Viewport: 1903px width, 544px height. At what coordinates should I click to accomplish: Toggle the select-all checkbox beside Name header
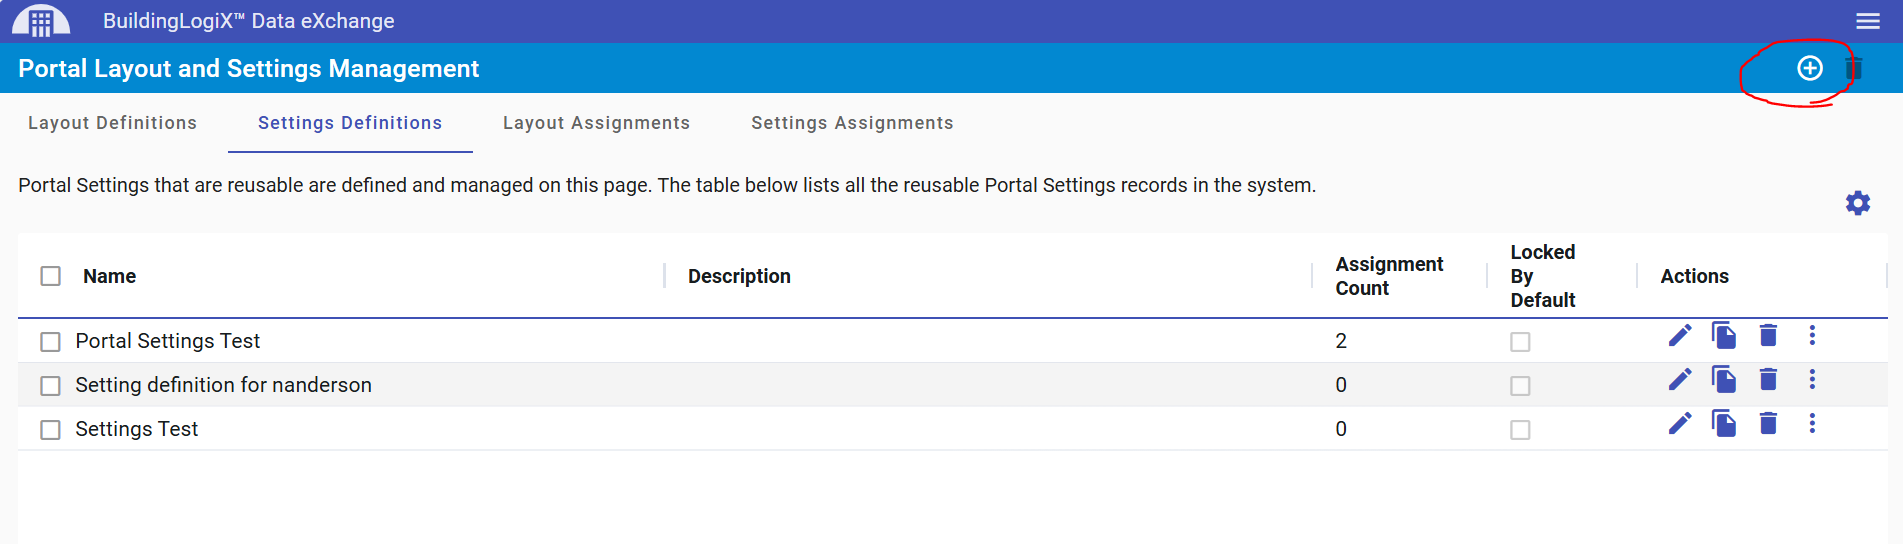pyautogui.click(x=51, y=276)
